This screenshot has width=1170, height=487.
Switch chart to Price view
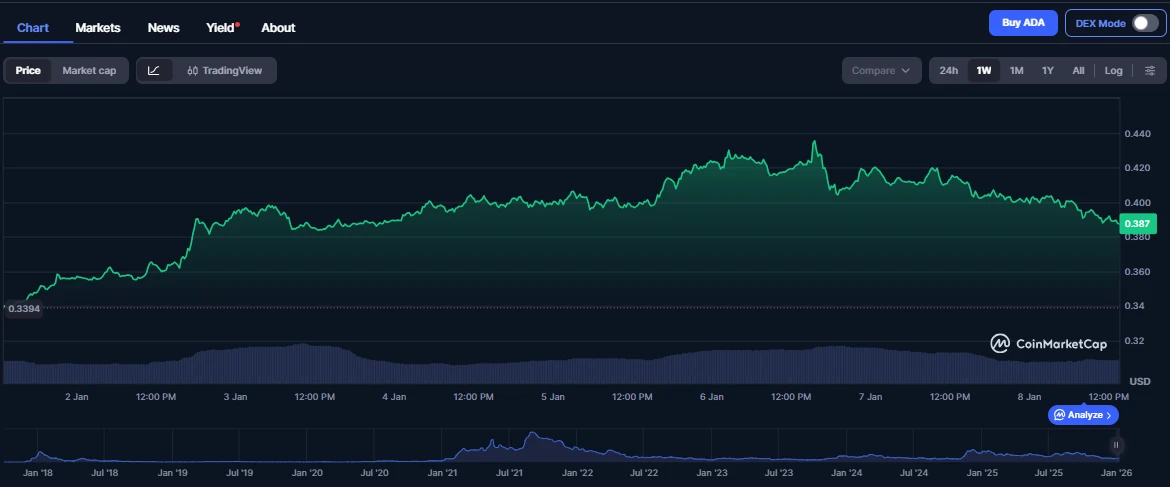(28, 70)
